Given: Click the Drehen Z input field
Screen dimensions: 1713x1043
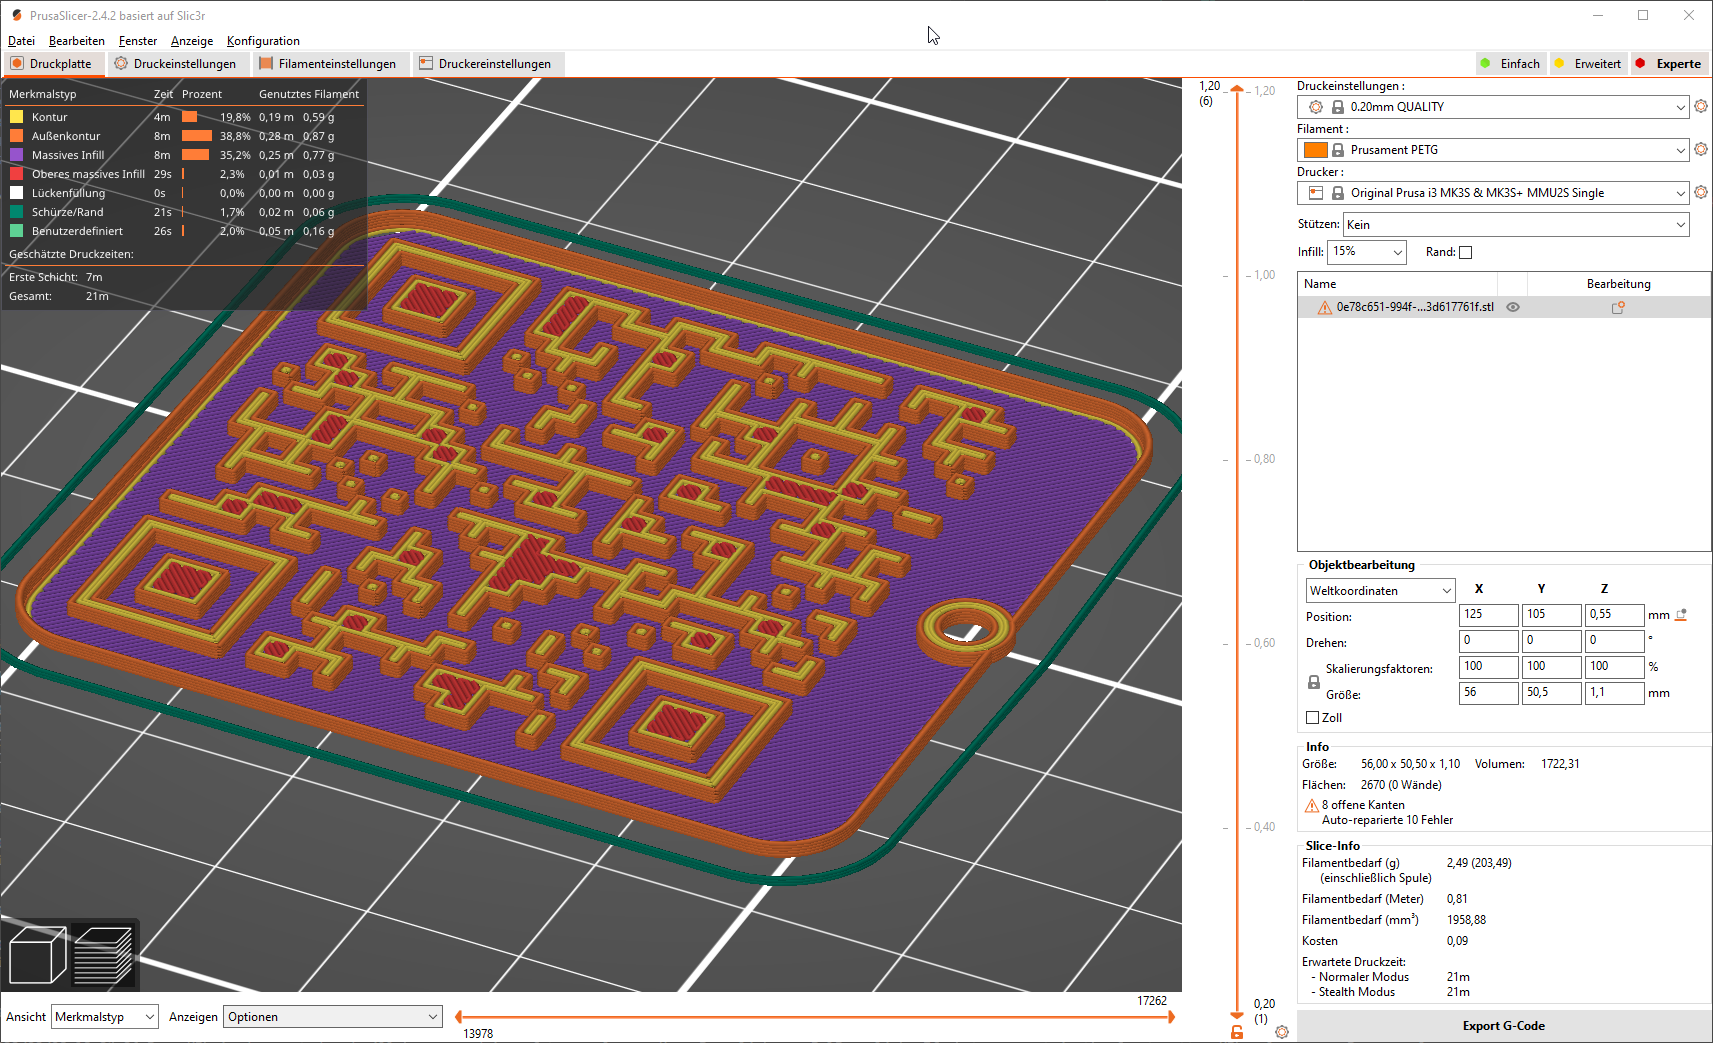Looking at the screenshot, I should tap(1615, 641).
